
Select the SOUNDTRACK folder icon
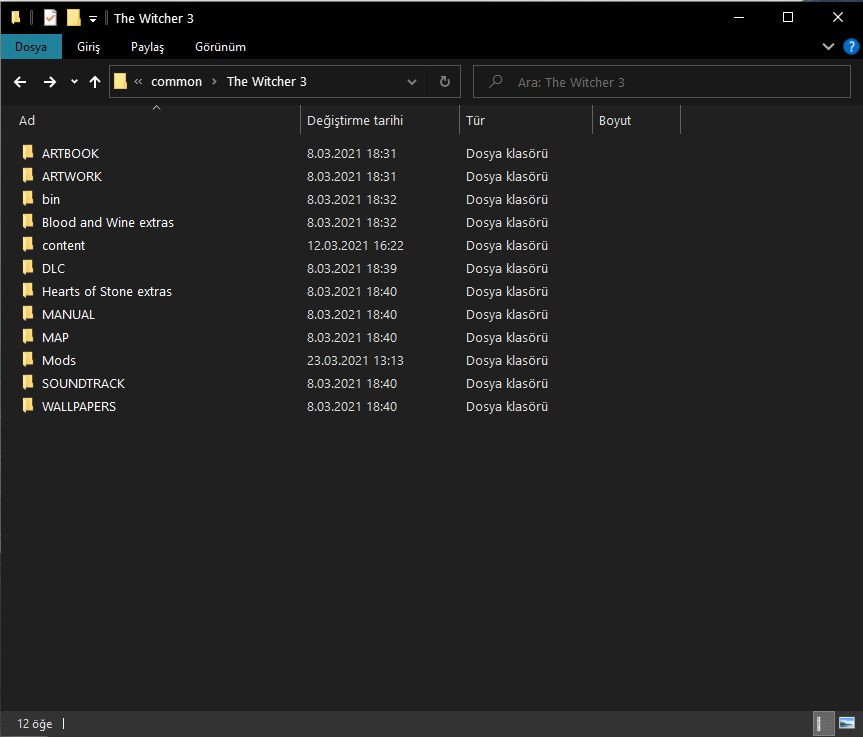point(28,383)
